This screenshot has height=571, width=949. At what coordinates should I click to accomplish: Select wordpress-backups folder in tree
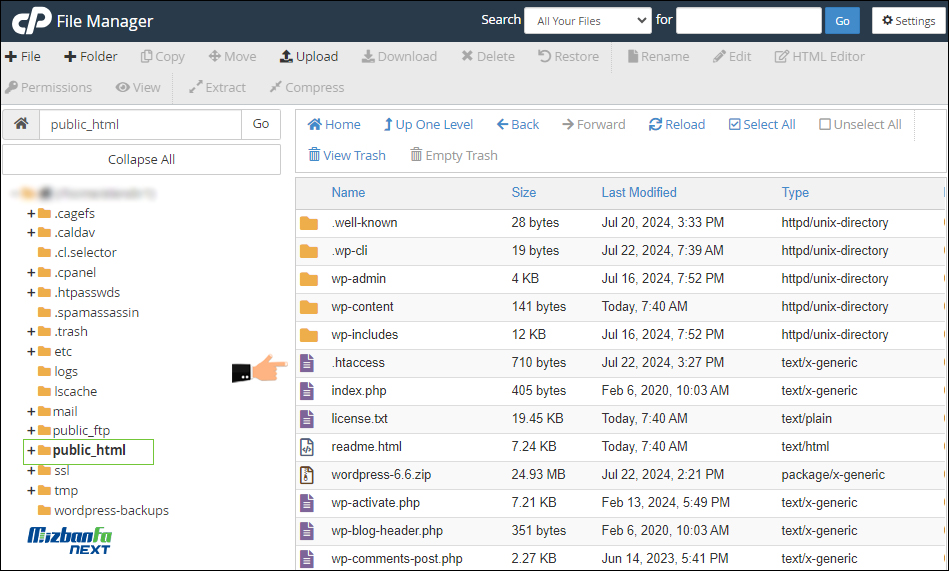pyautogui.click(x=103, y=510)
